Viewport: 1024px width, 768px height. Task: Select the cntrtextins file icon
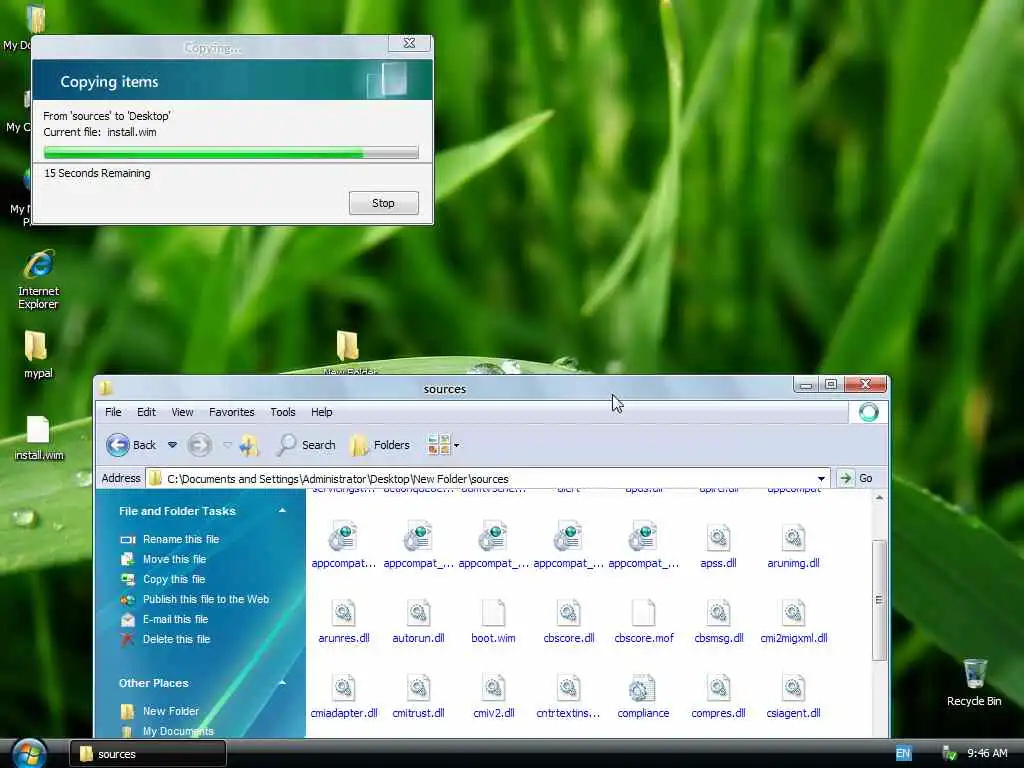pyautogui.click(x=569, y=688)
